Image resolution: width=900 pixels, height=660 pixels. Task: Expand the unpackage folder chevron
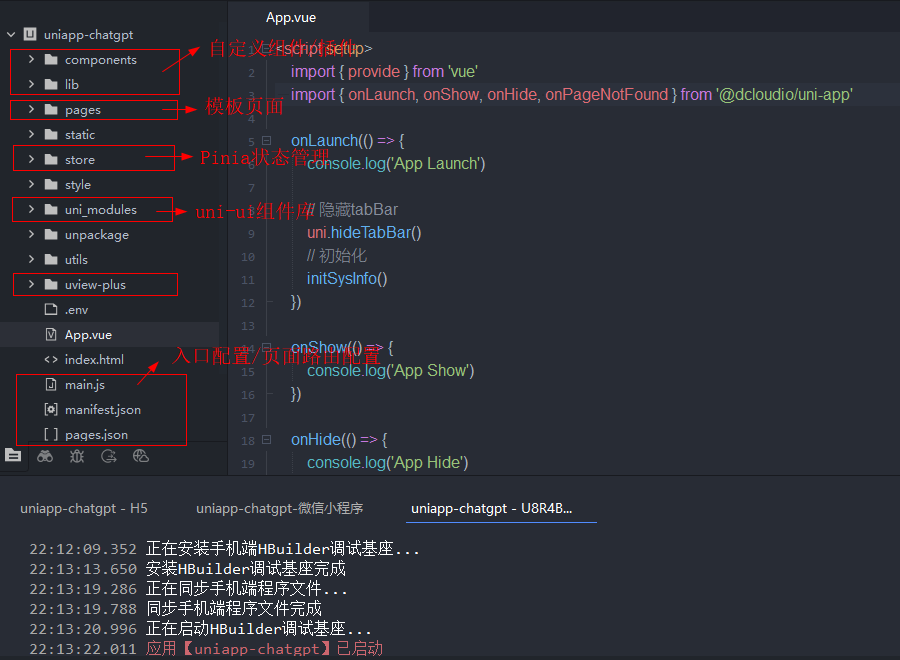pyautogui.click(x=31, y=234)
